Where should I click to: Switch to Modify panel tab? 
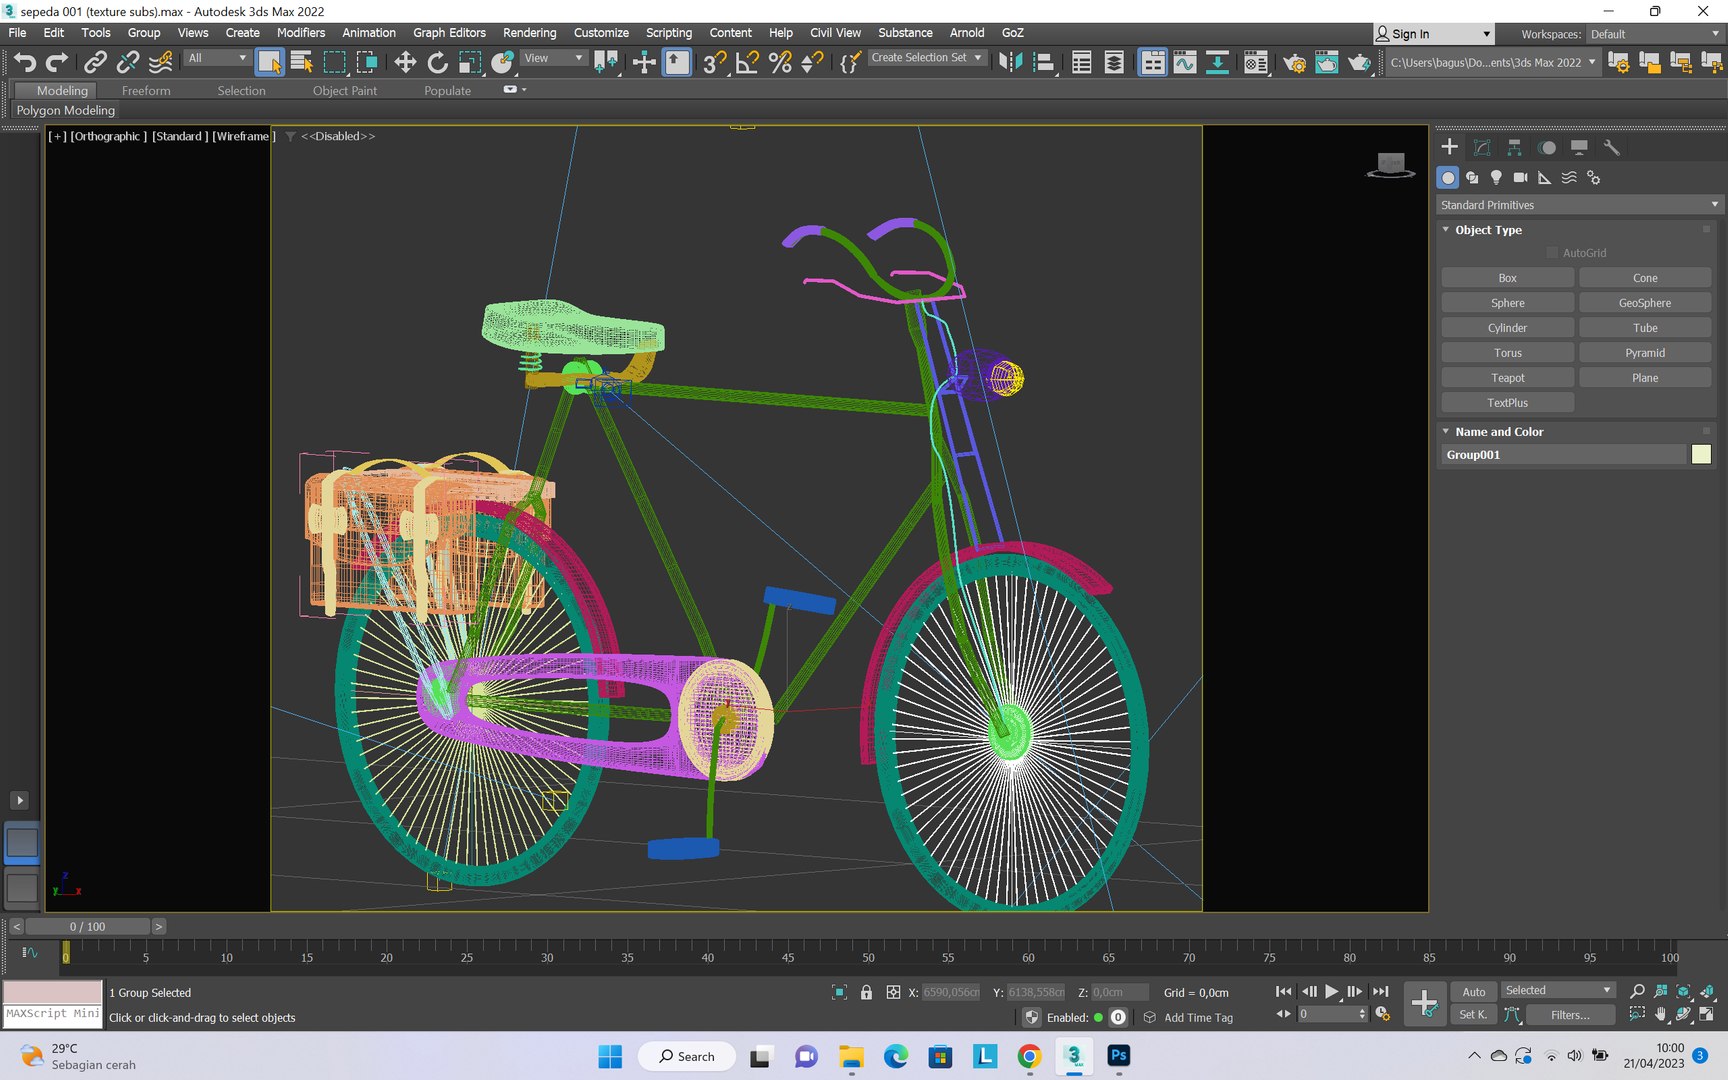pos(1482,147)
